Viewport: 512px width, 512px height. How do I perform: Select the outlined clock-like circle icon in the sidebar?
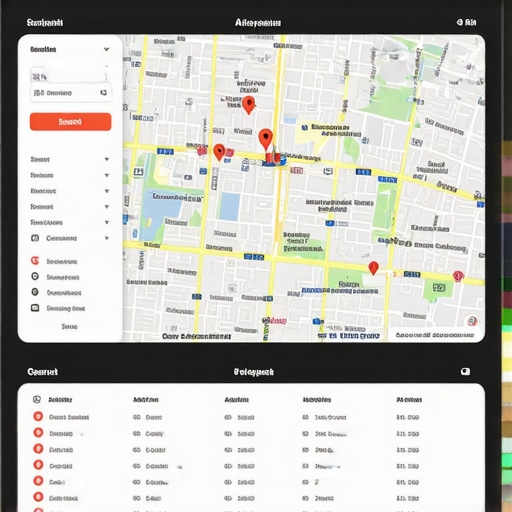point(35,276)
